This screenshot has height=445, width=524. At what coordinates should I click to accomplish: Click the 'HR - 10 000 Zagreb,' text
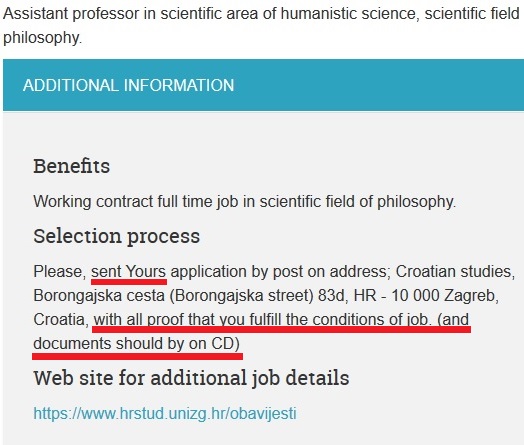[426, 295]
